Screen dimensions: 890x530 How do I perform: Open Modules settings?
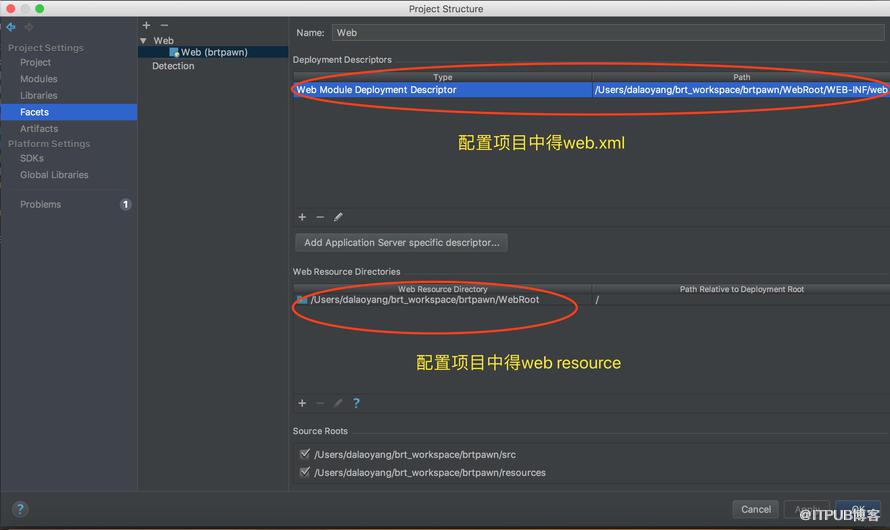39,79
